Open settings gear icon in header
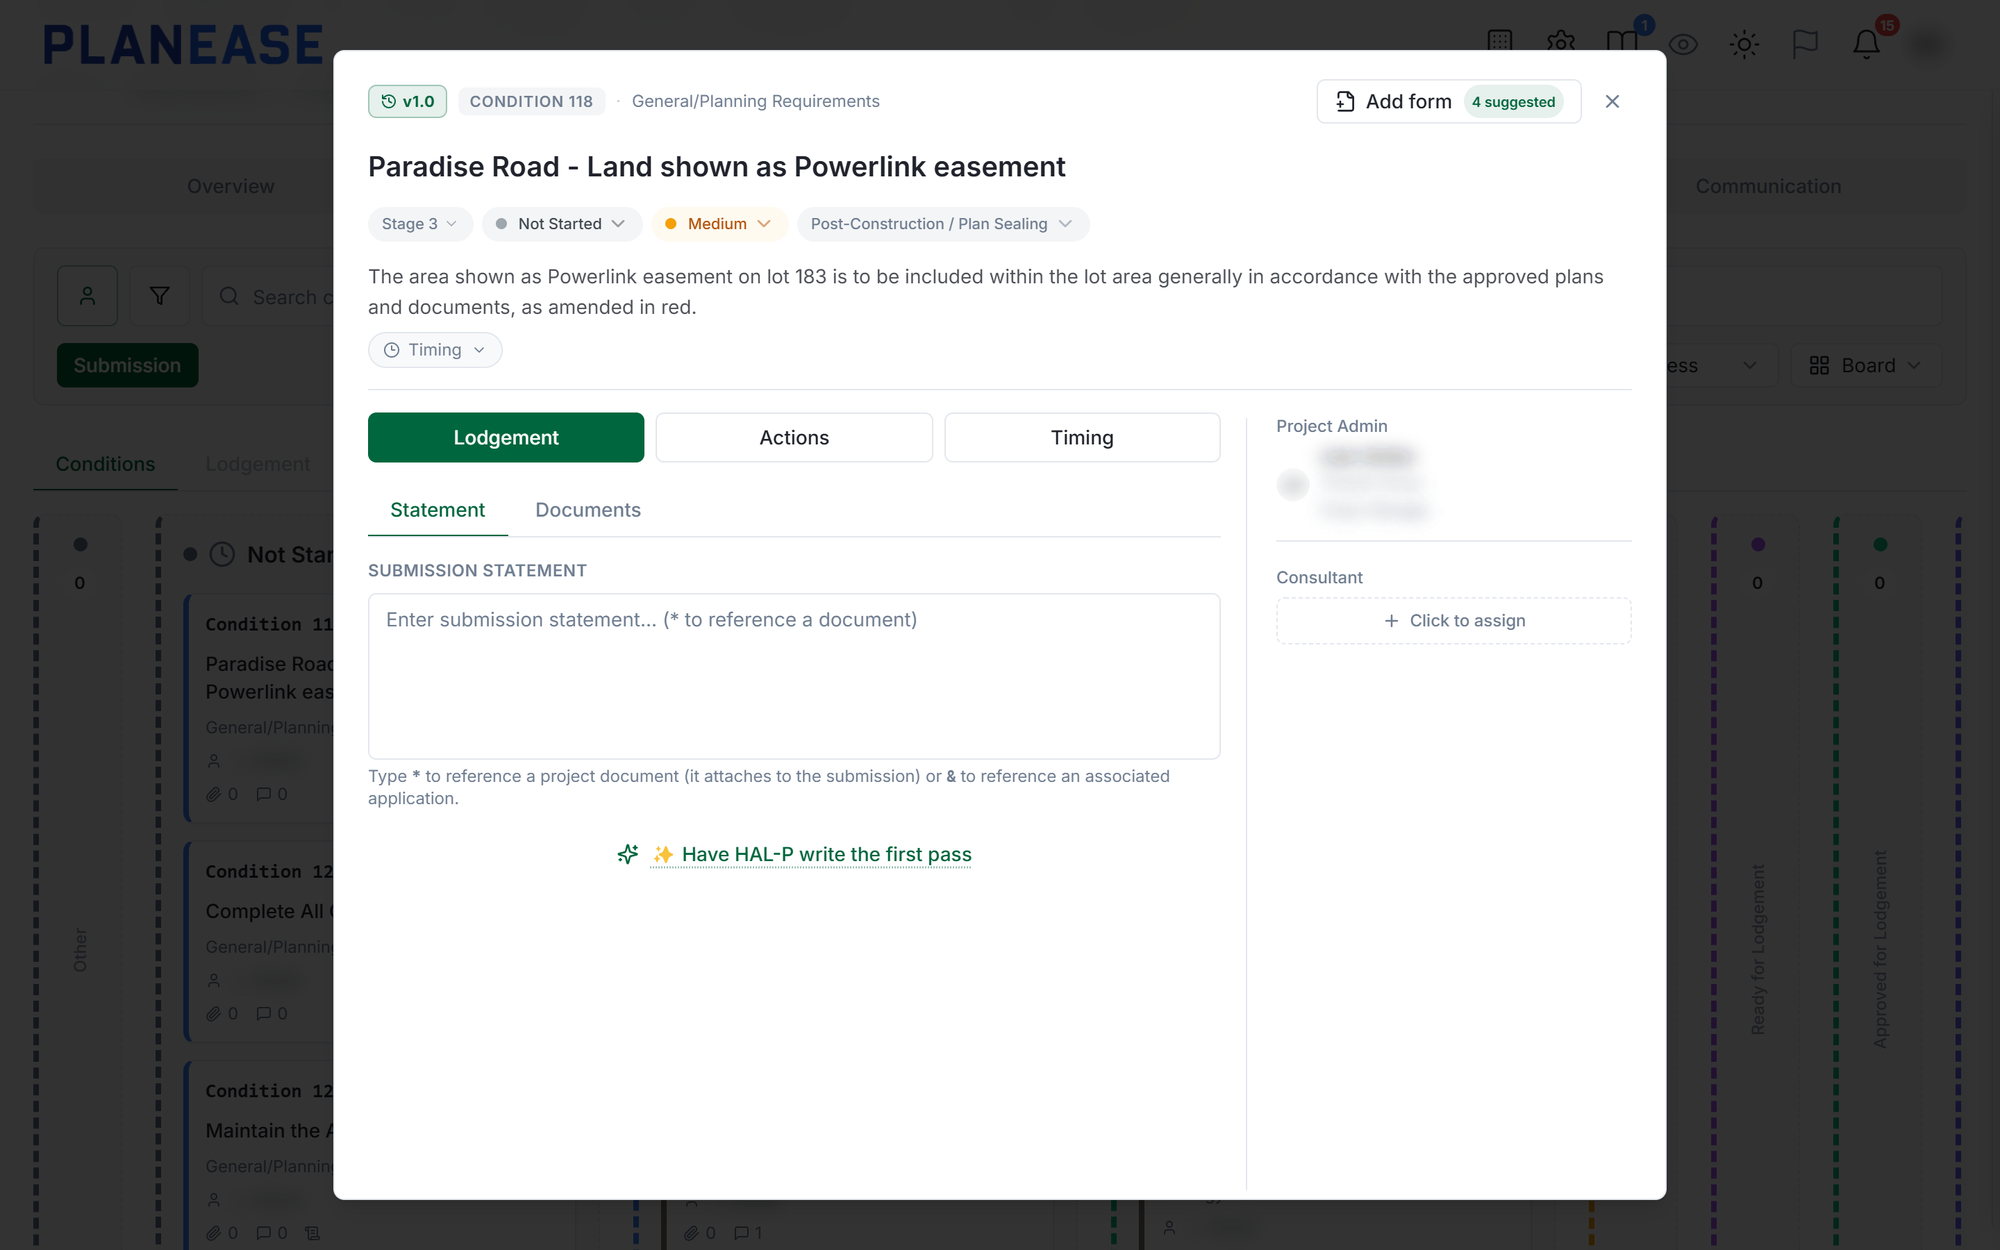This screenshot has height=1250, width=2000. click(1561, 41)
